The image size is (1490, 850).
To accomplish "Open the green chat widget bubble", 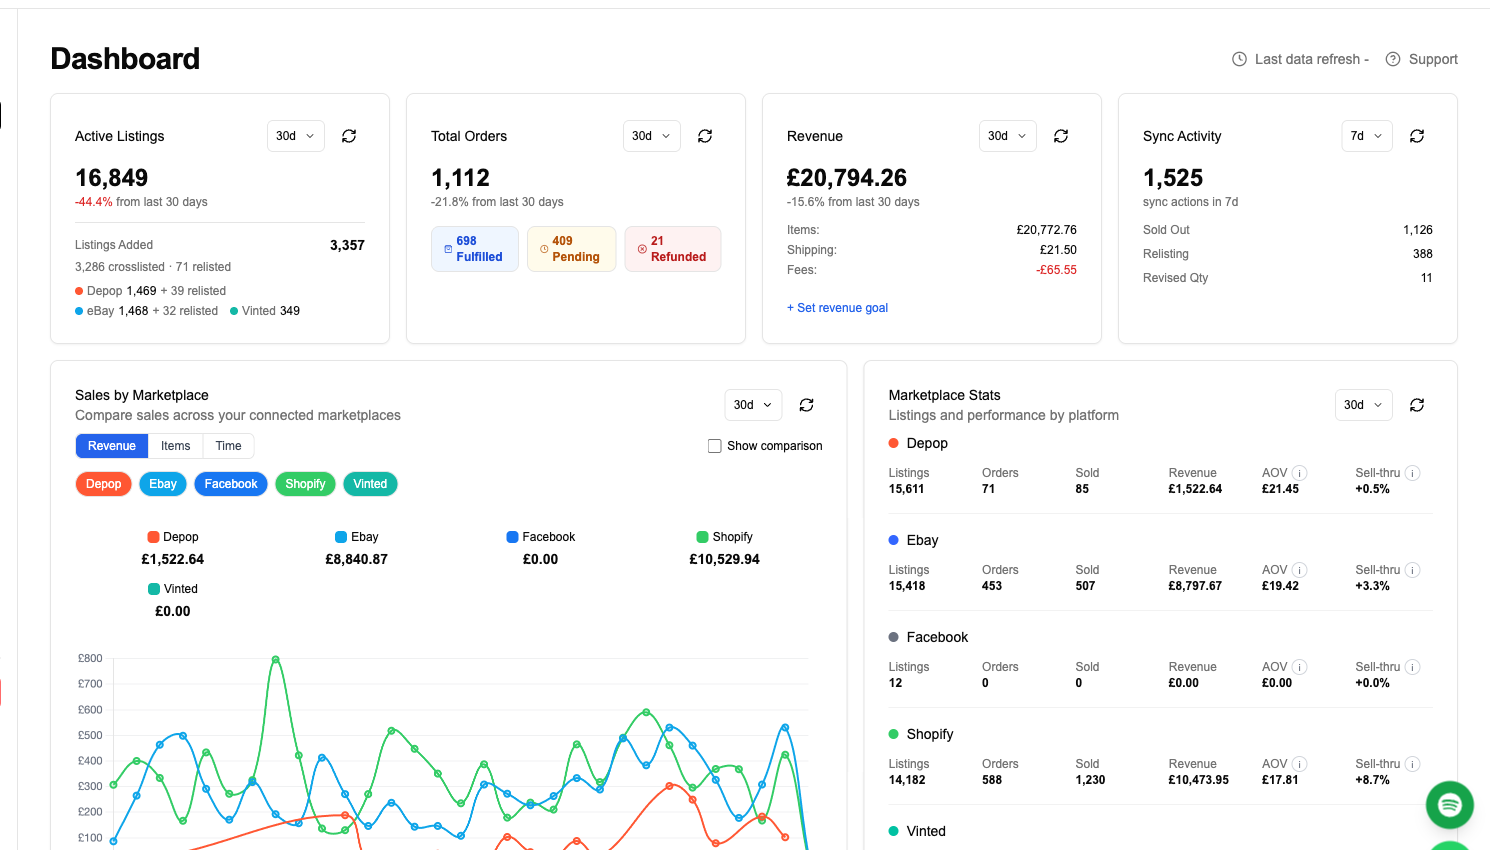I will (x=1449, y=805).
